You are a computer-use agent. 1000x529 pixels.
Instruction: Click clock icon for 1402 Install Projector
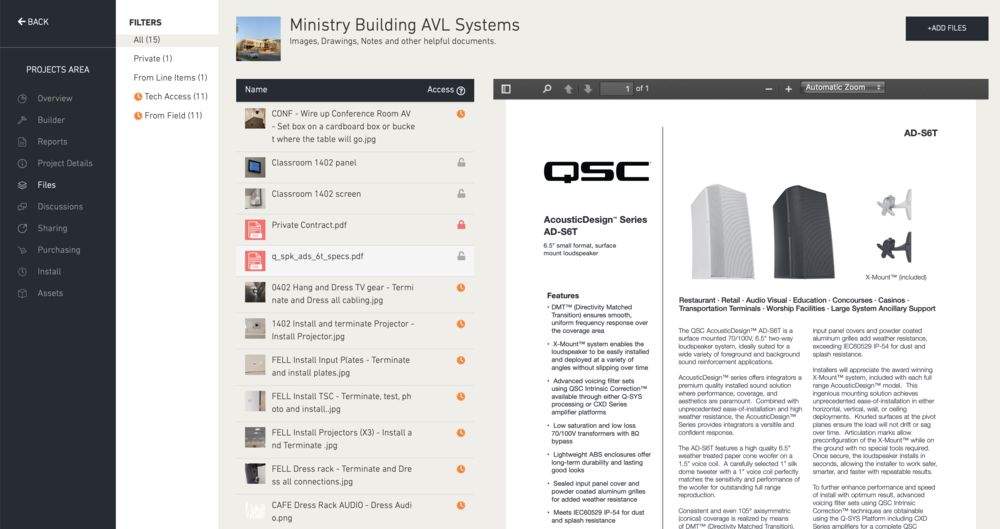(x=460, y=324)
